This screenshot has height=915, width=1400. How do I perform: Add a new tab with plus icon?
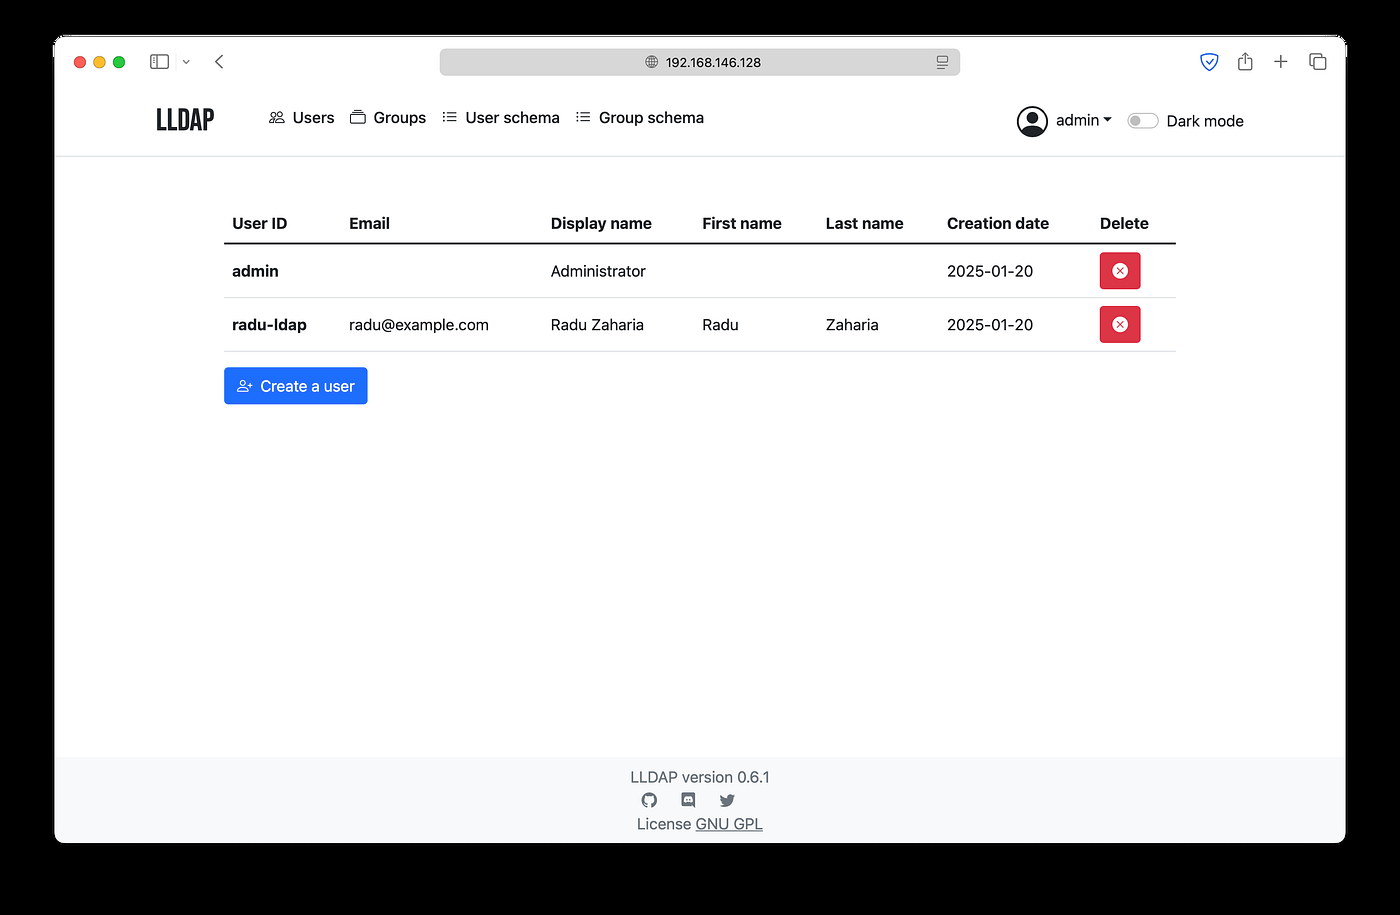(x=1281, y=62)
